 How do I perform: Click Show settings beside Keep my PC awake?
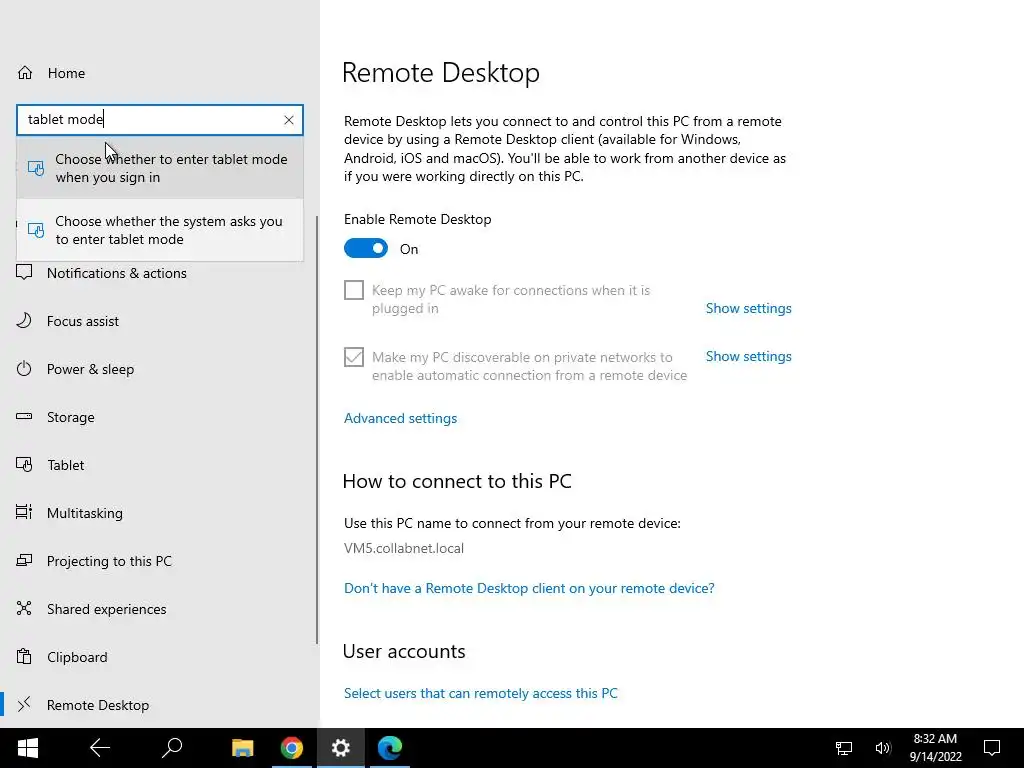pos(748,308)
